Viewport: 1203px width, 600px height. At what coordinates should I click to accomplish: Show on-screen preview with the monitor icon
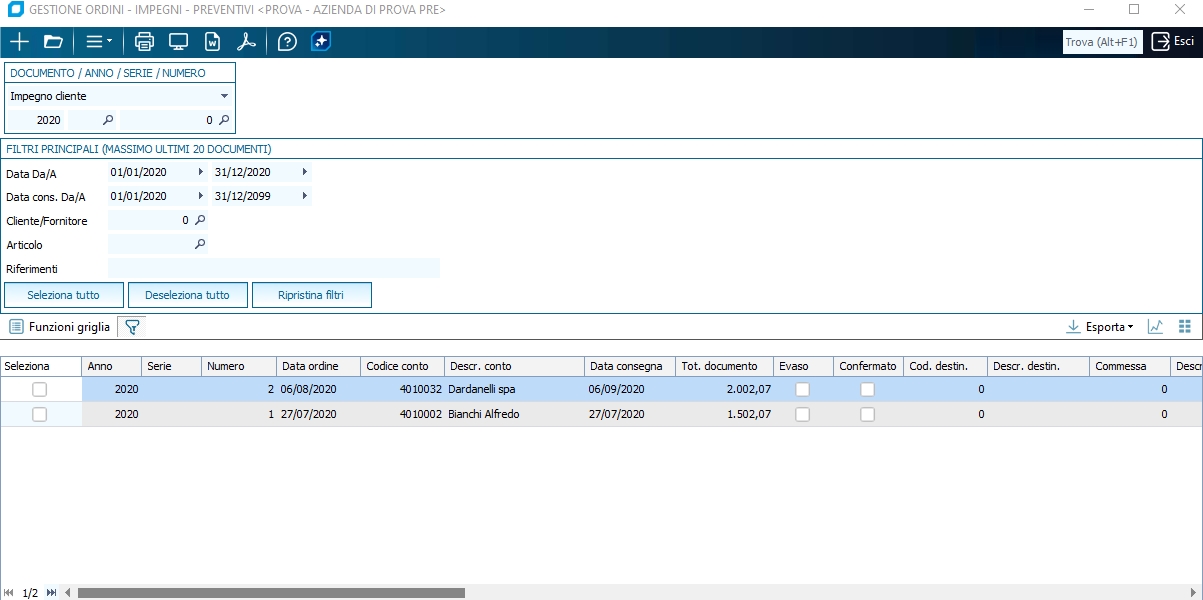(x=178, y=42)
